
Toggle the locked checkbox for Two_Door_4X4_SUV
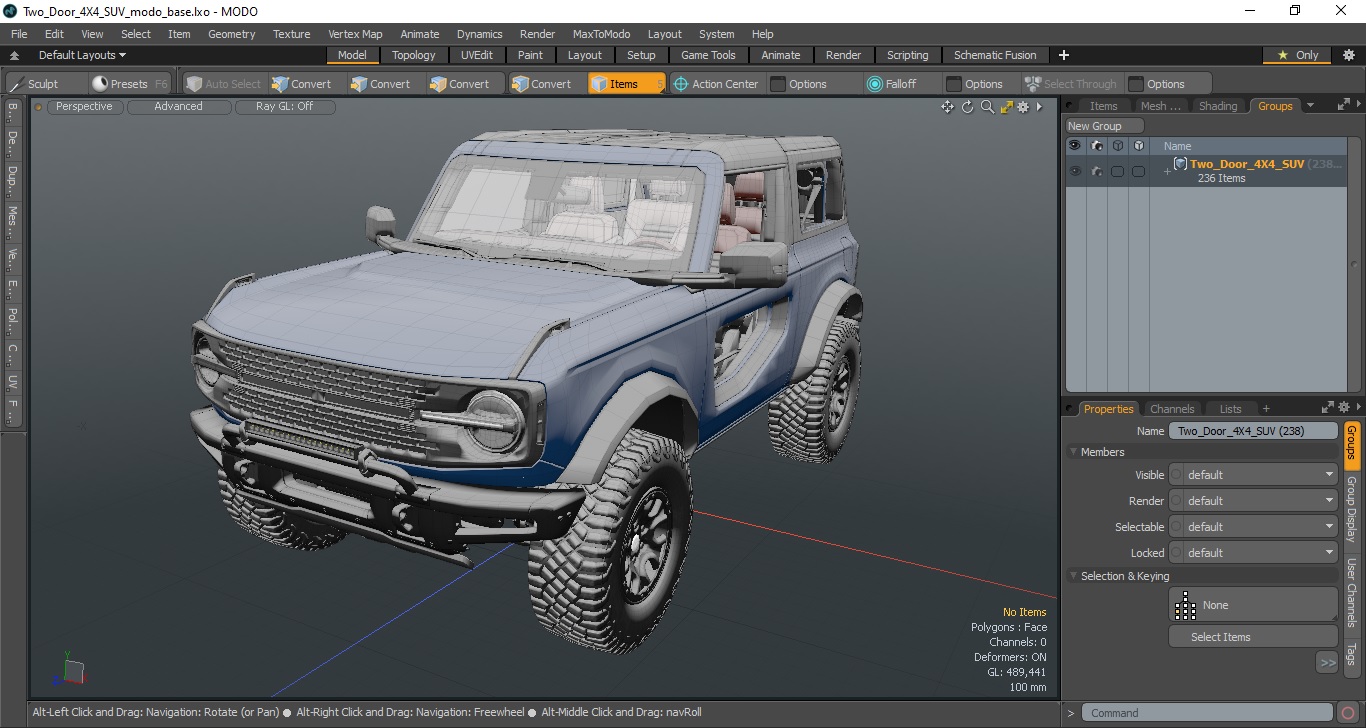pyautogui.click(x=1139, y=171)
